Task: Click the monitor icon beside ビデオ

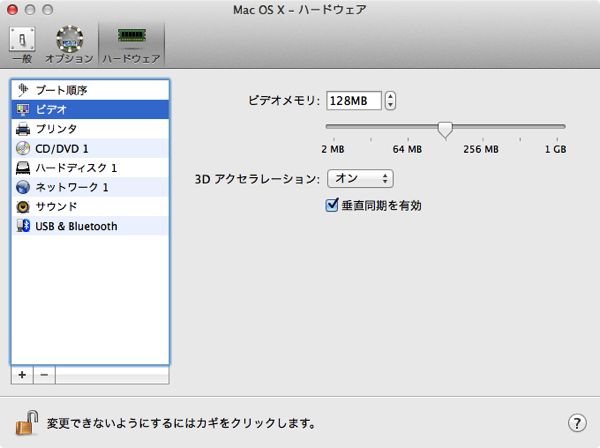Action: [23, 110]
